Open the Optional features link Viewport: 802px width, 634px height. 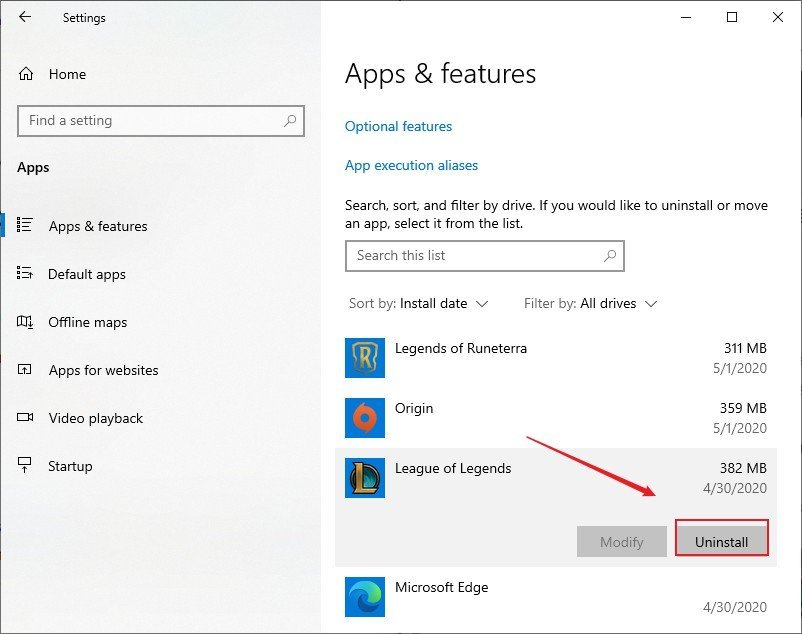coord(398,126)
